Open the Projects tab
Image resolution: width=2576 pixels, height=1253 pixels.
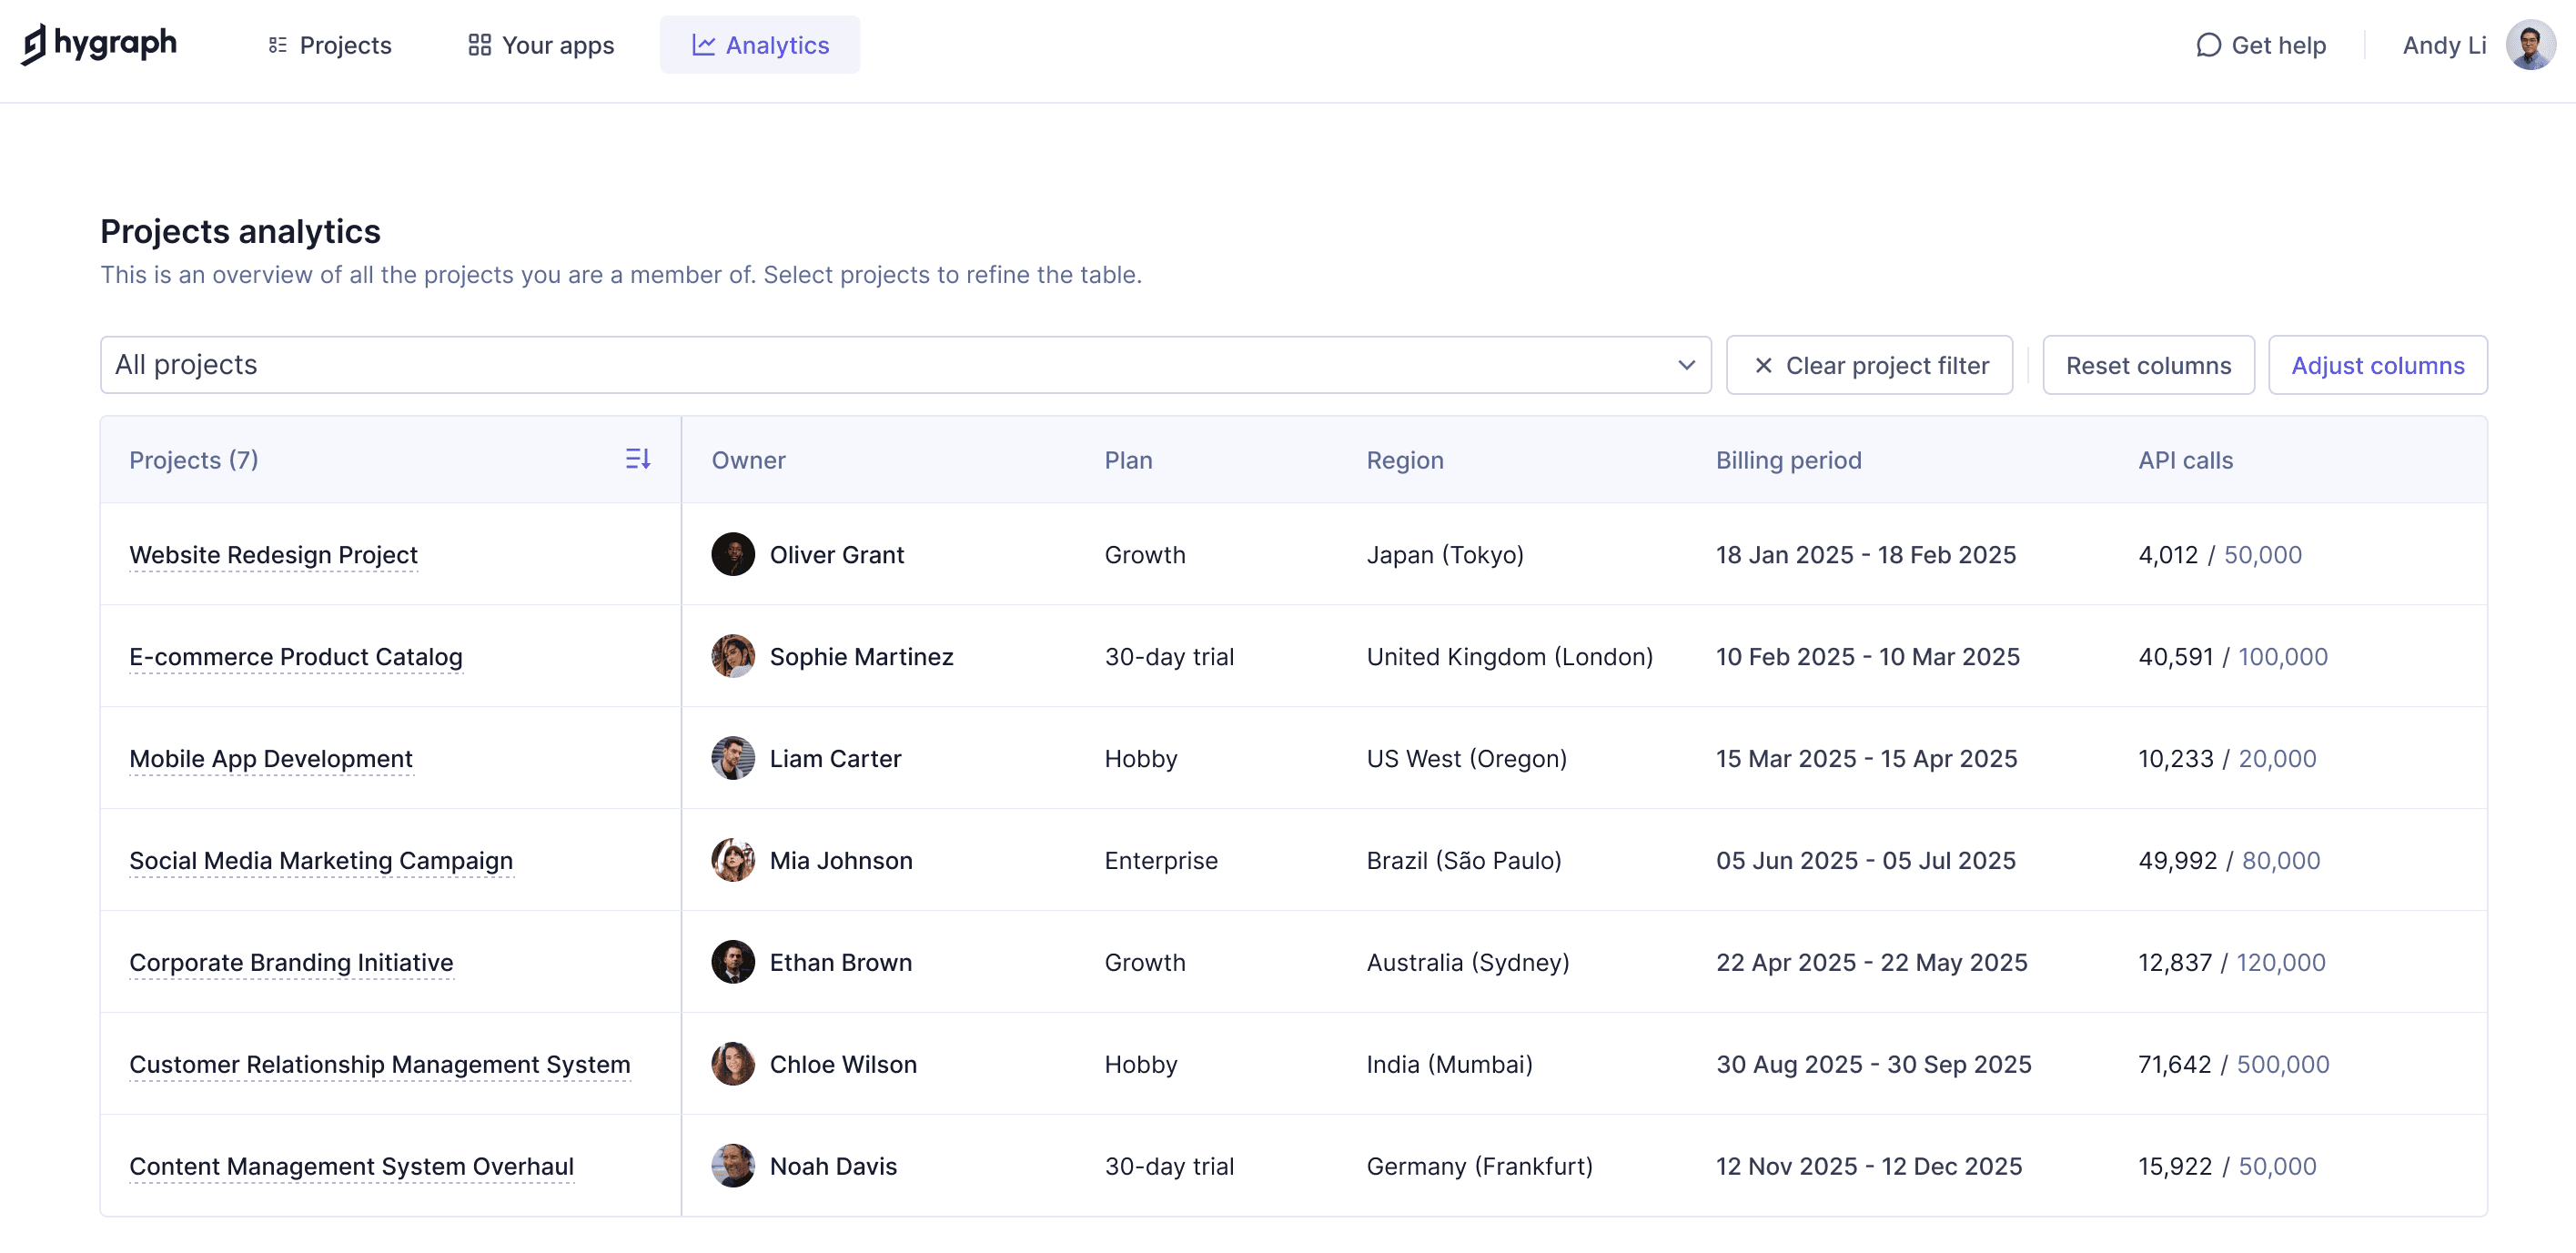point(329,45)
